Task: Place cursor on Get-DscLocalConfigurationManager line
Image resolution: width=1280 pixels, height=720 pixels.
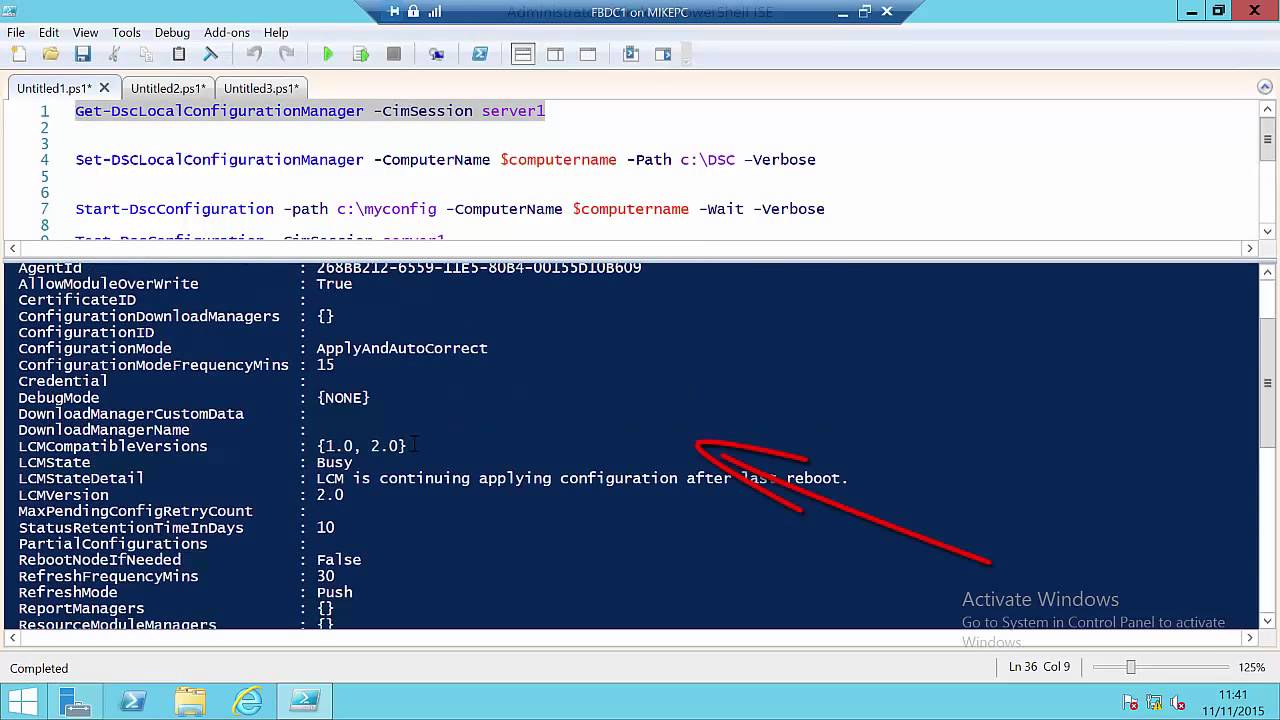Action: [x=310, y=111]
